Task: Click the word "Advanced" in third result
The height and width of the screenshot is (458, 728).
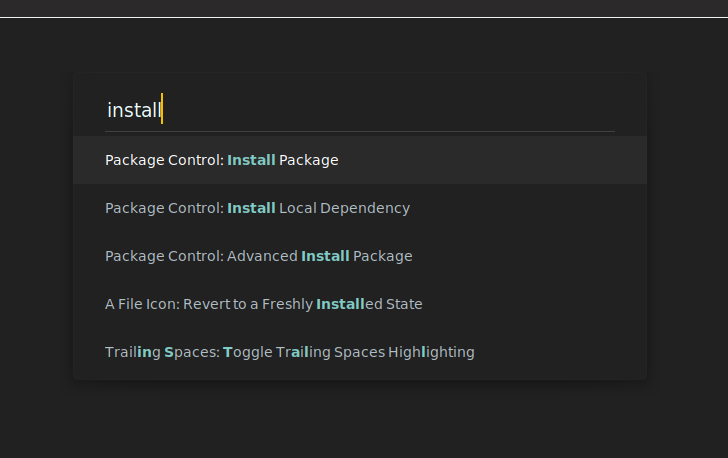Action: [262, 256]
